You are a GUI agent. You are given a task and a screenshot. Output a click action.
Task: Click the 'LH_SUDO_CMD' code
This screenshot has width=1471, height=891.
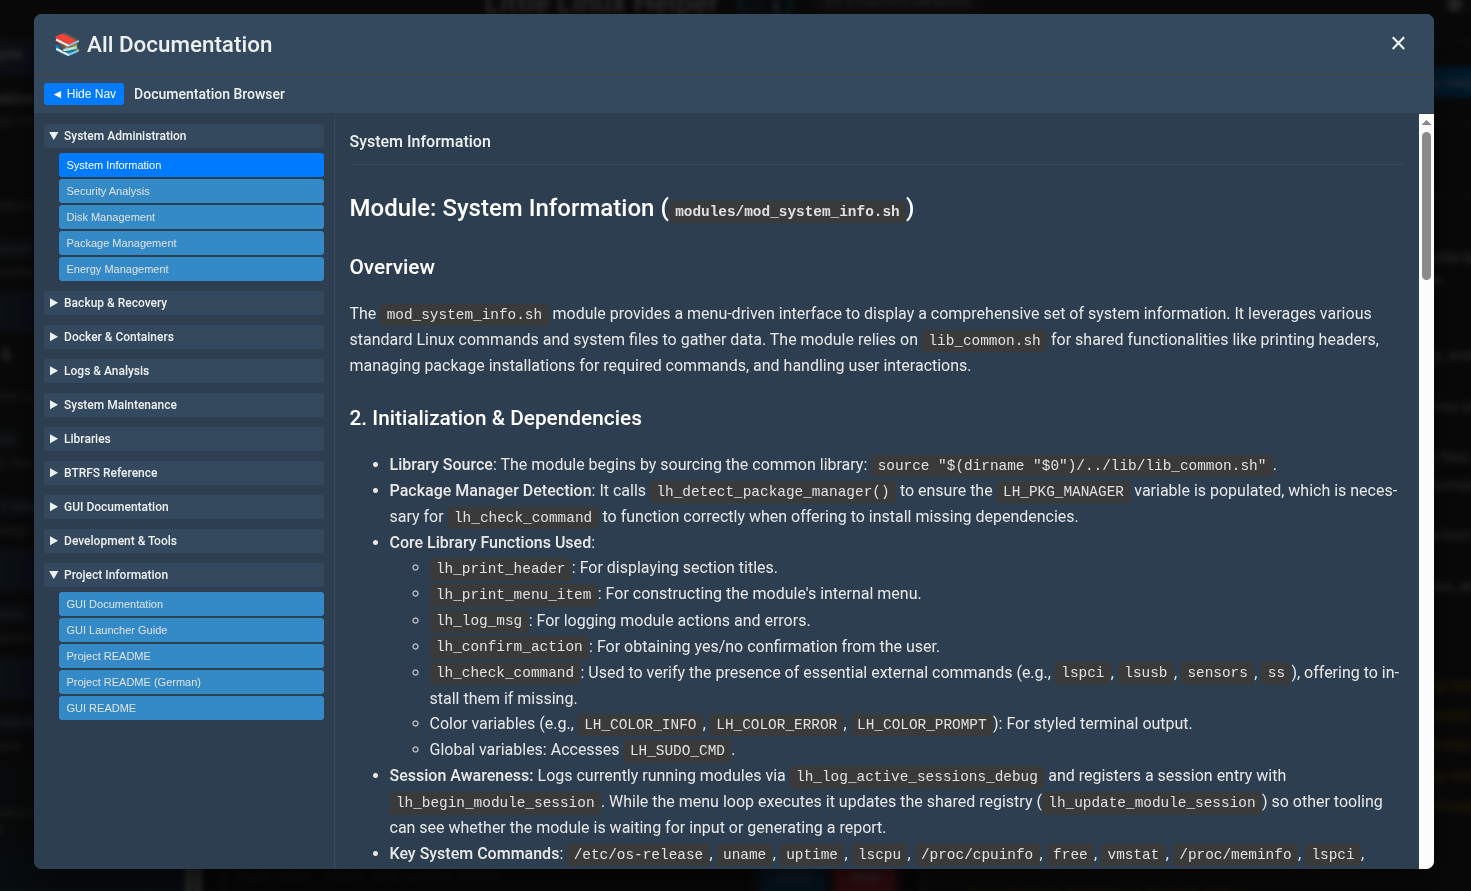677,750
